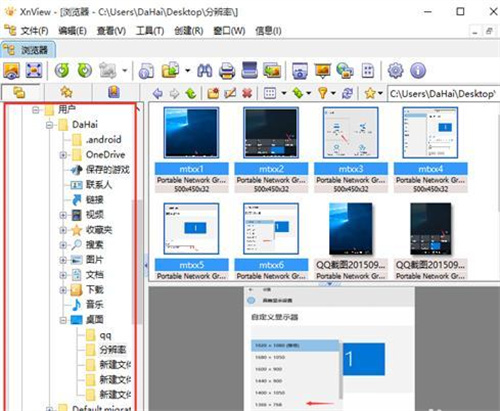This screenshot has width=500, height=411.
Task: Click the folder batch convert icon
Action: 170,71
